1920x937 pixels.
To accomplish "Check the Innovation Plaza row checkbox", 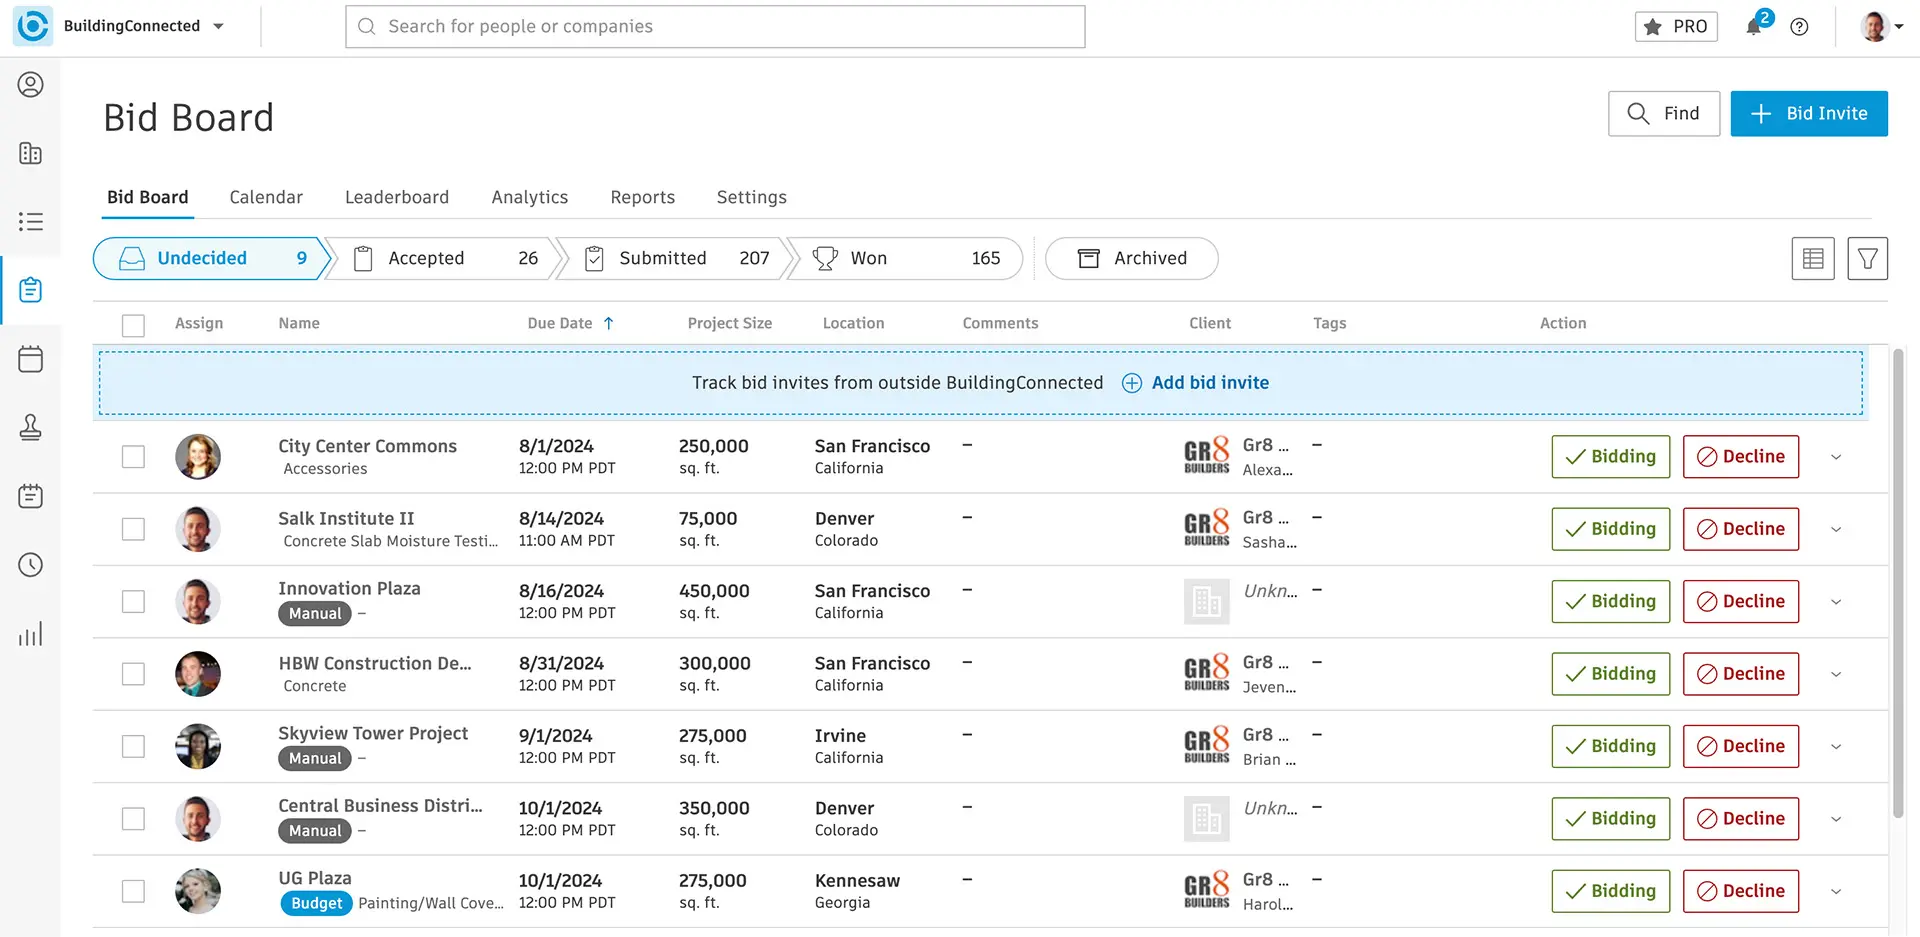I will coord(133,601).
